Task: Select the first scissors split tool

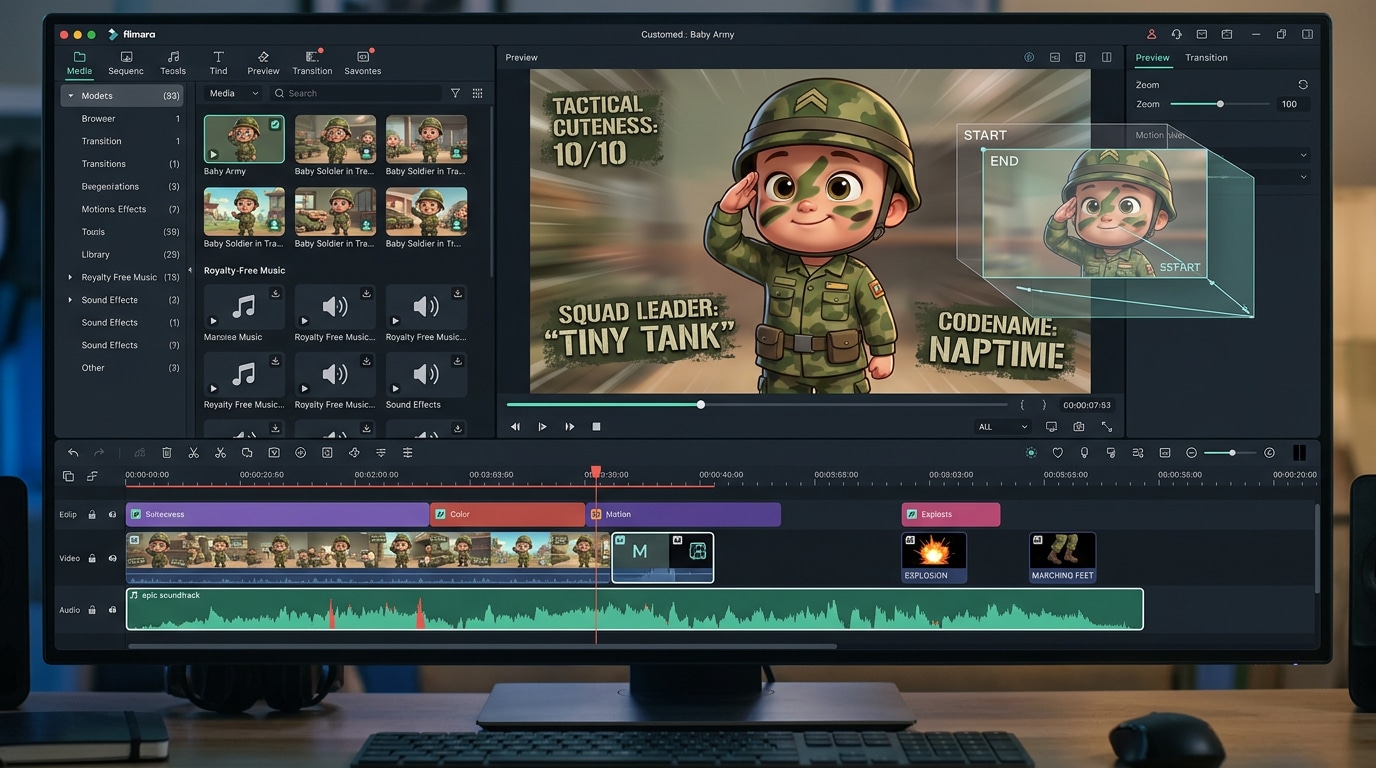Action: 194,453
